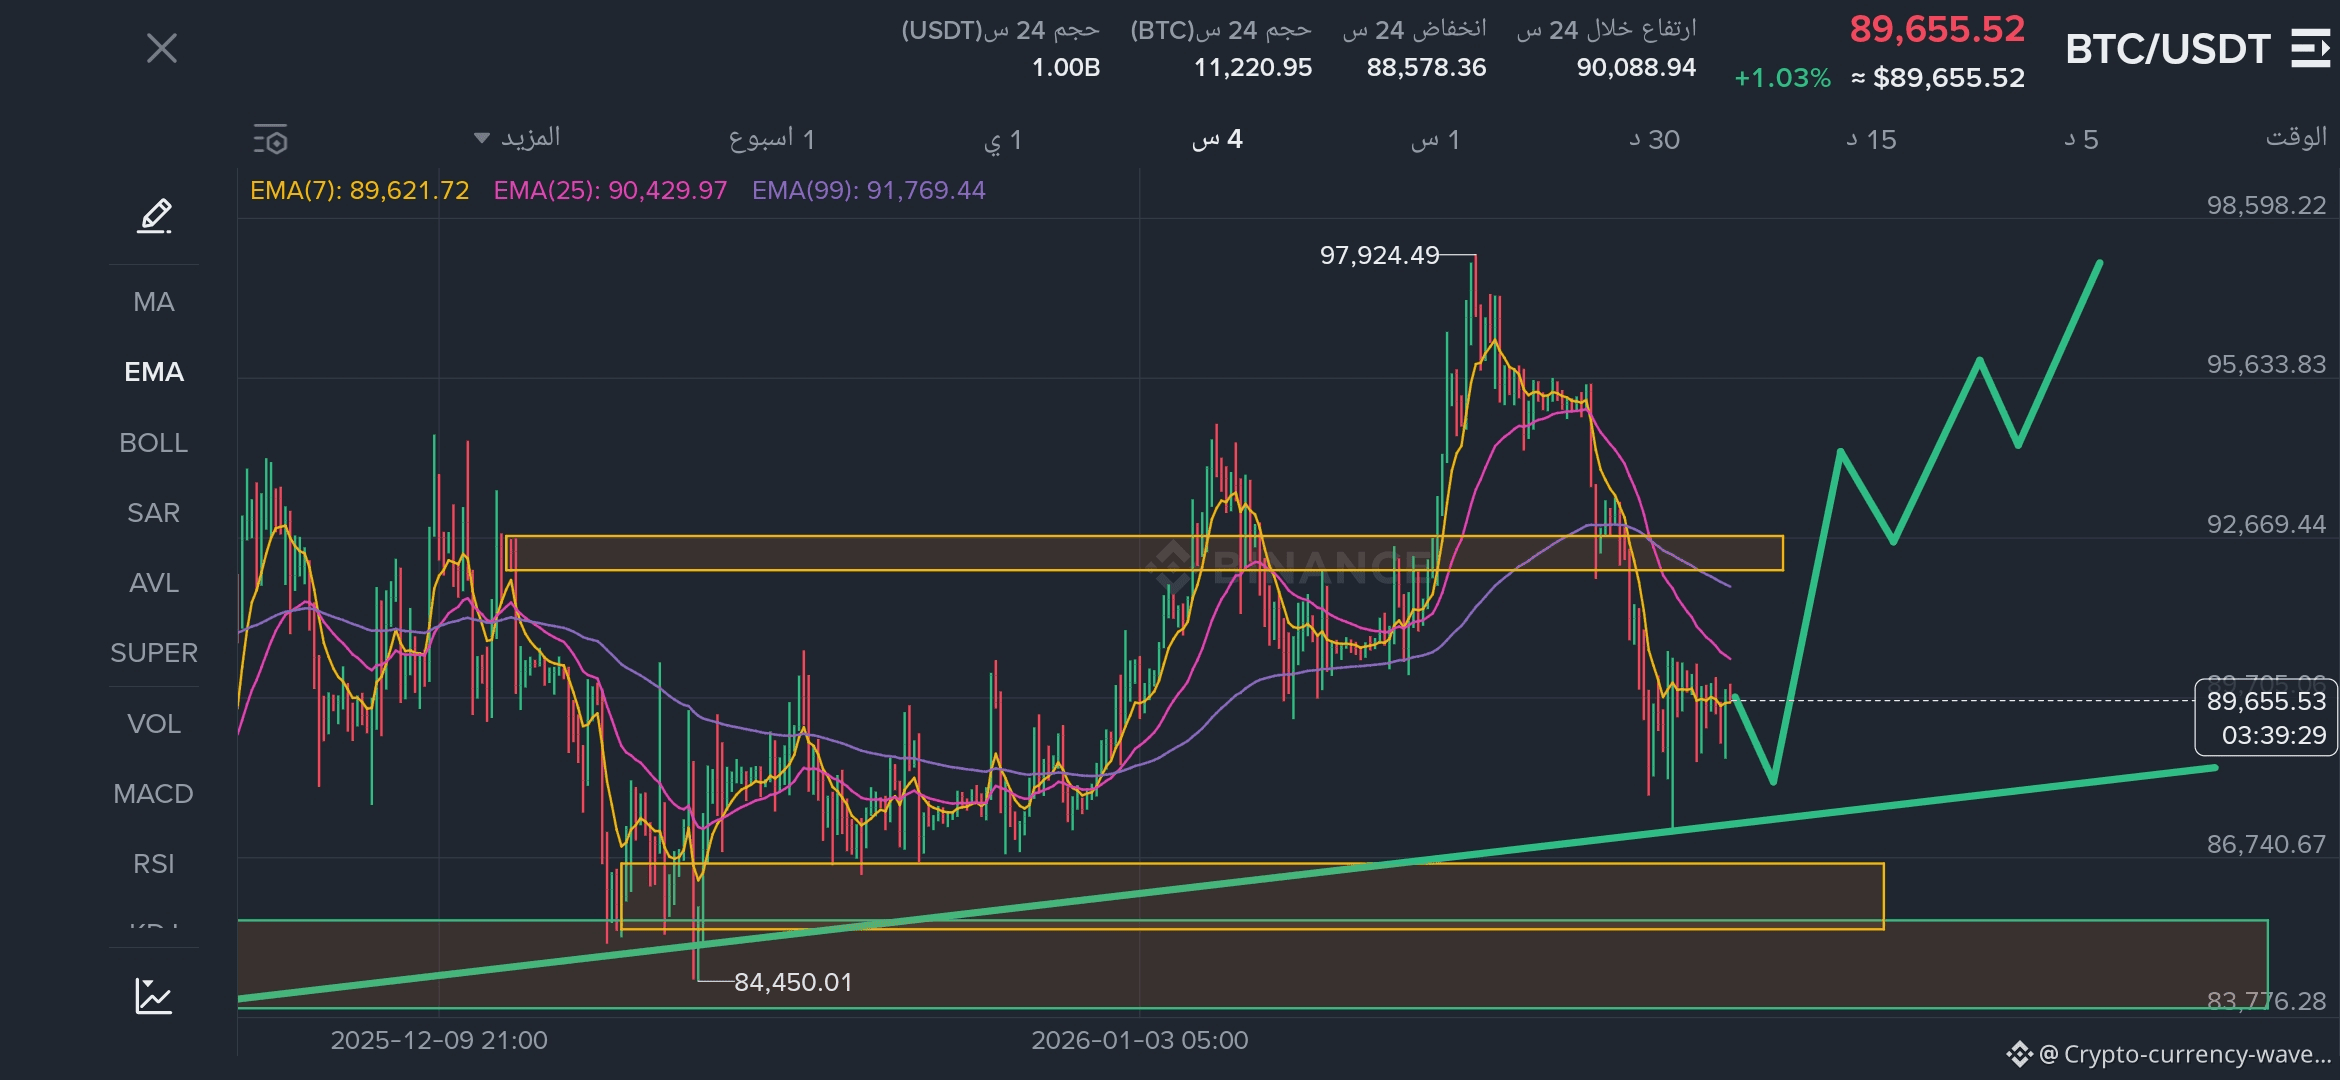2340x1080 pixels.
Task: Enable the BOLL indicator
Action: tap(154, 443)
